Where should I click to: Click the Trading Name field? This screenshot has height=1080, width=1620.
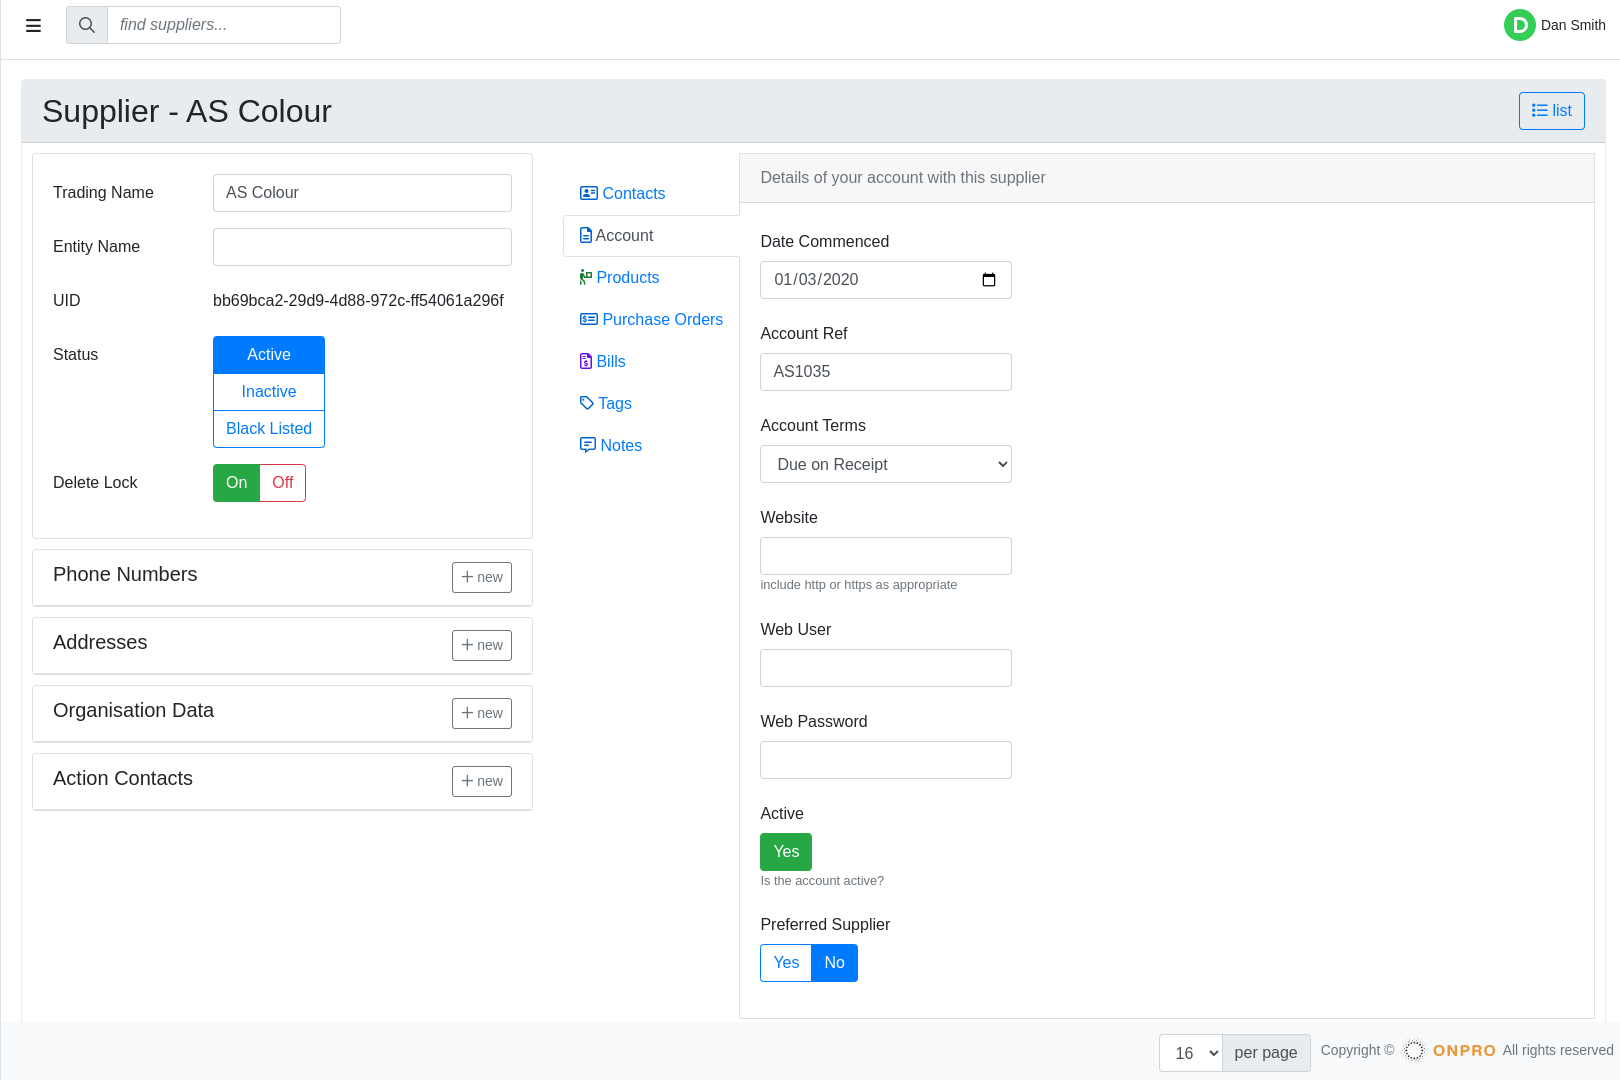point(362,193)
